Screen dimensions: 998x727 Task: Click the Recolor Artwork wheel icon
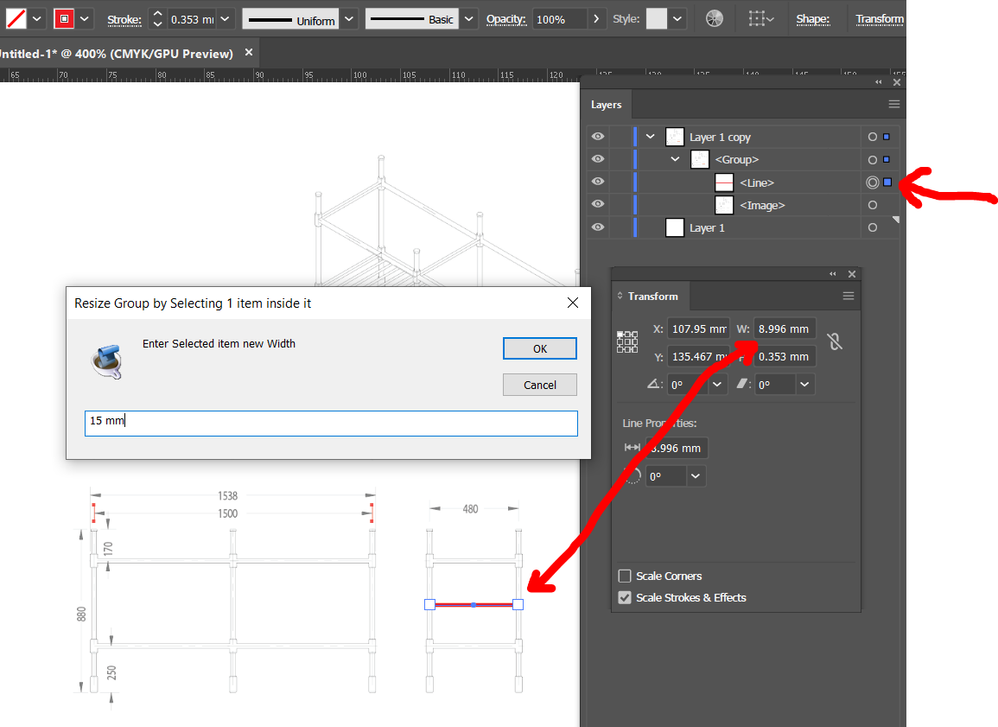714,19
